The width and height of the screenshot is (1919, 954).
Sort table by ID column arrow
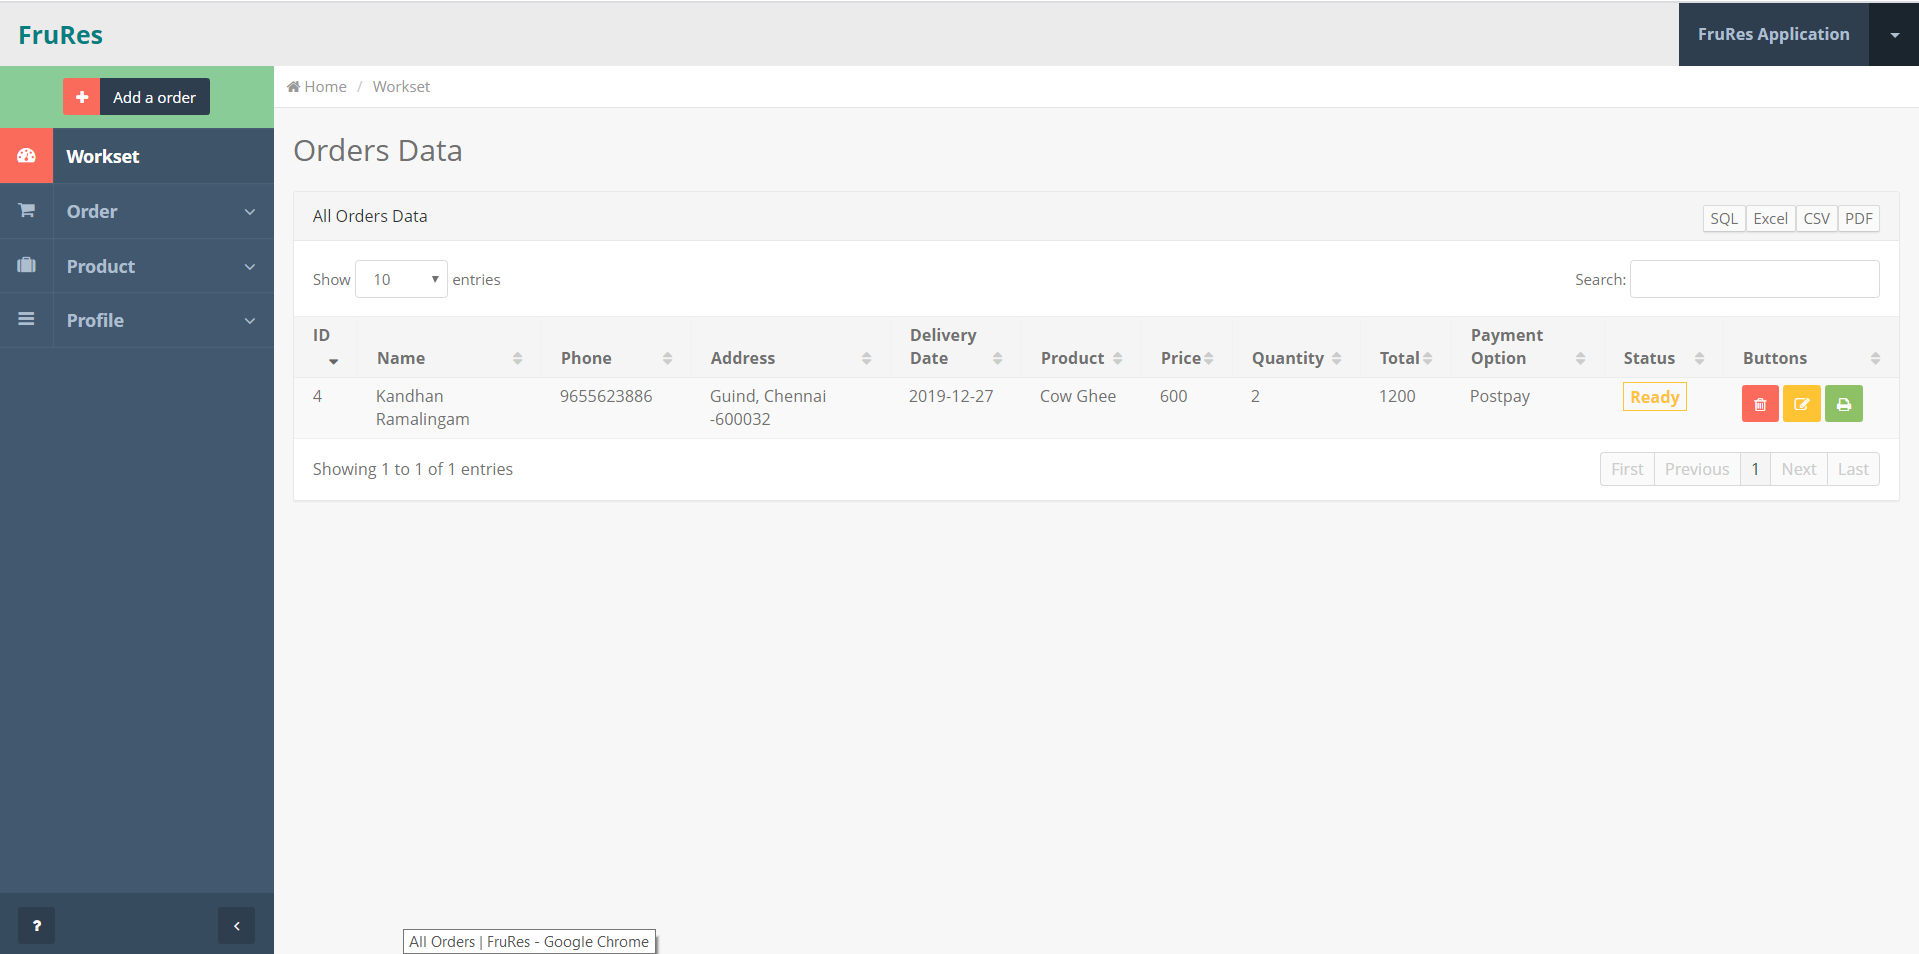[333, 361]
